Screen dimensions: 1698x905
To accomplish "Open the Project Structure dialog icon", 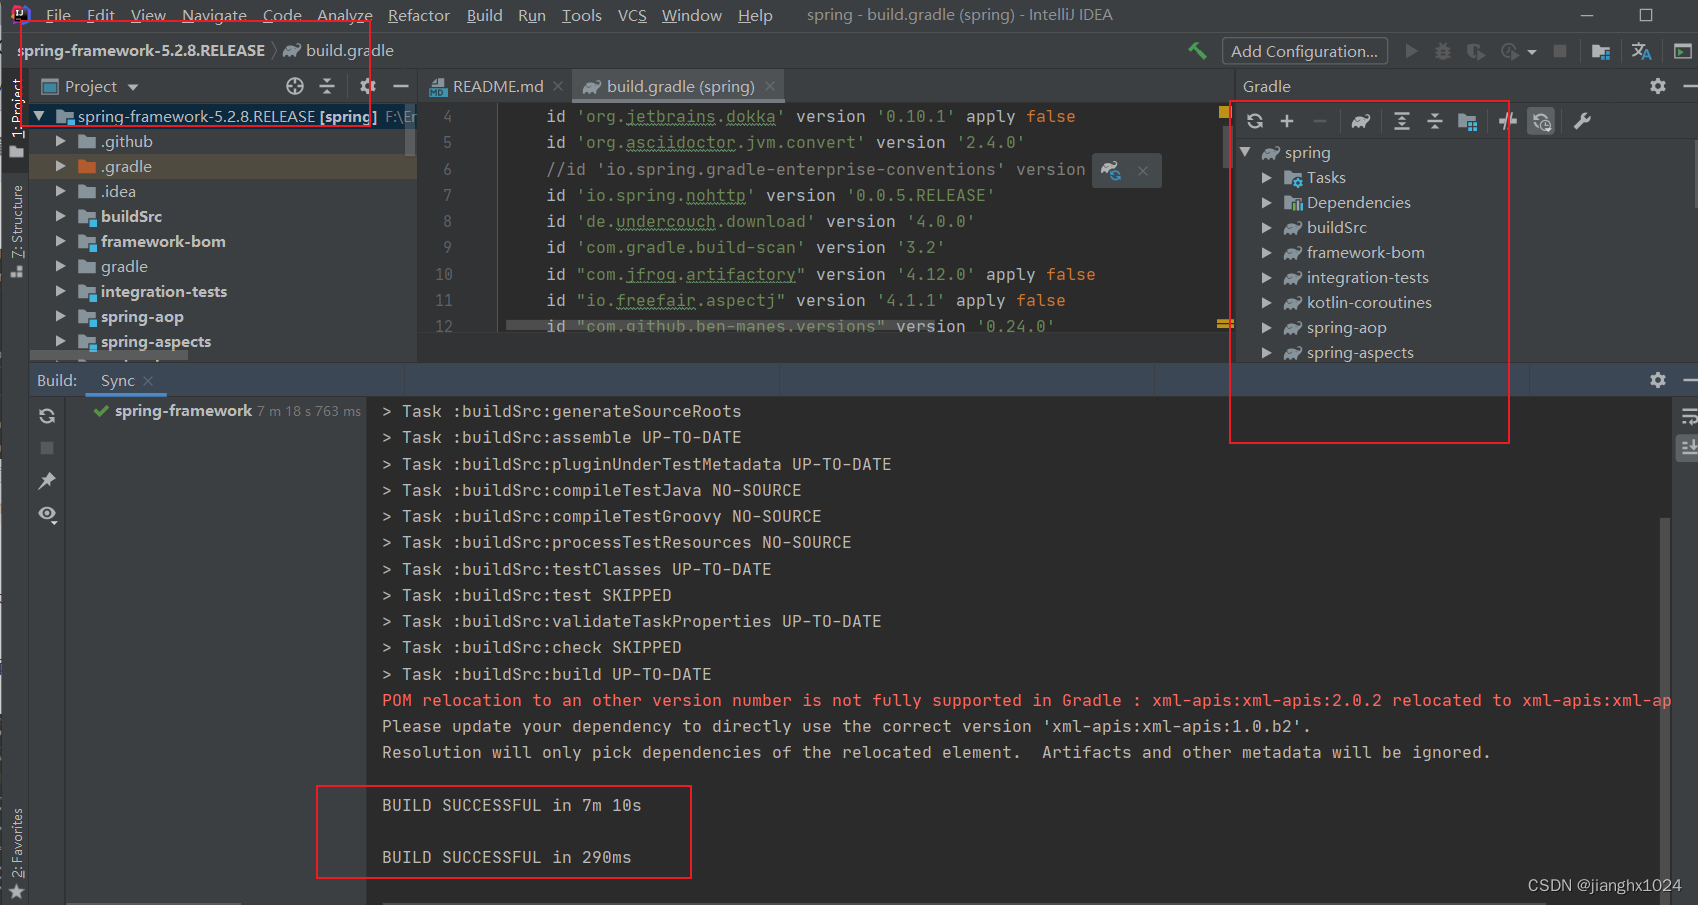I will click(x=1601, y=51).
